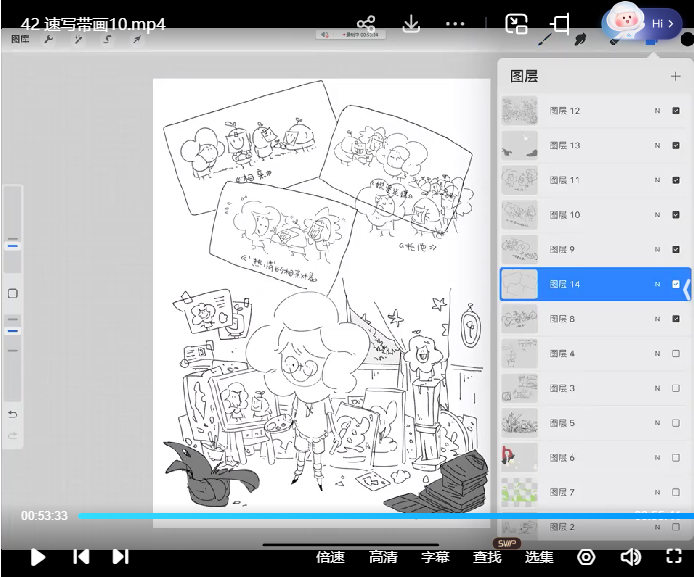Open the 选集 episode list
This screenshot has width=694, height=577.
[539, 557]
